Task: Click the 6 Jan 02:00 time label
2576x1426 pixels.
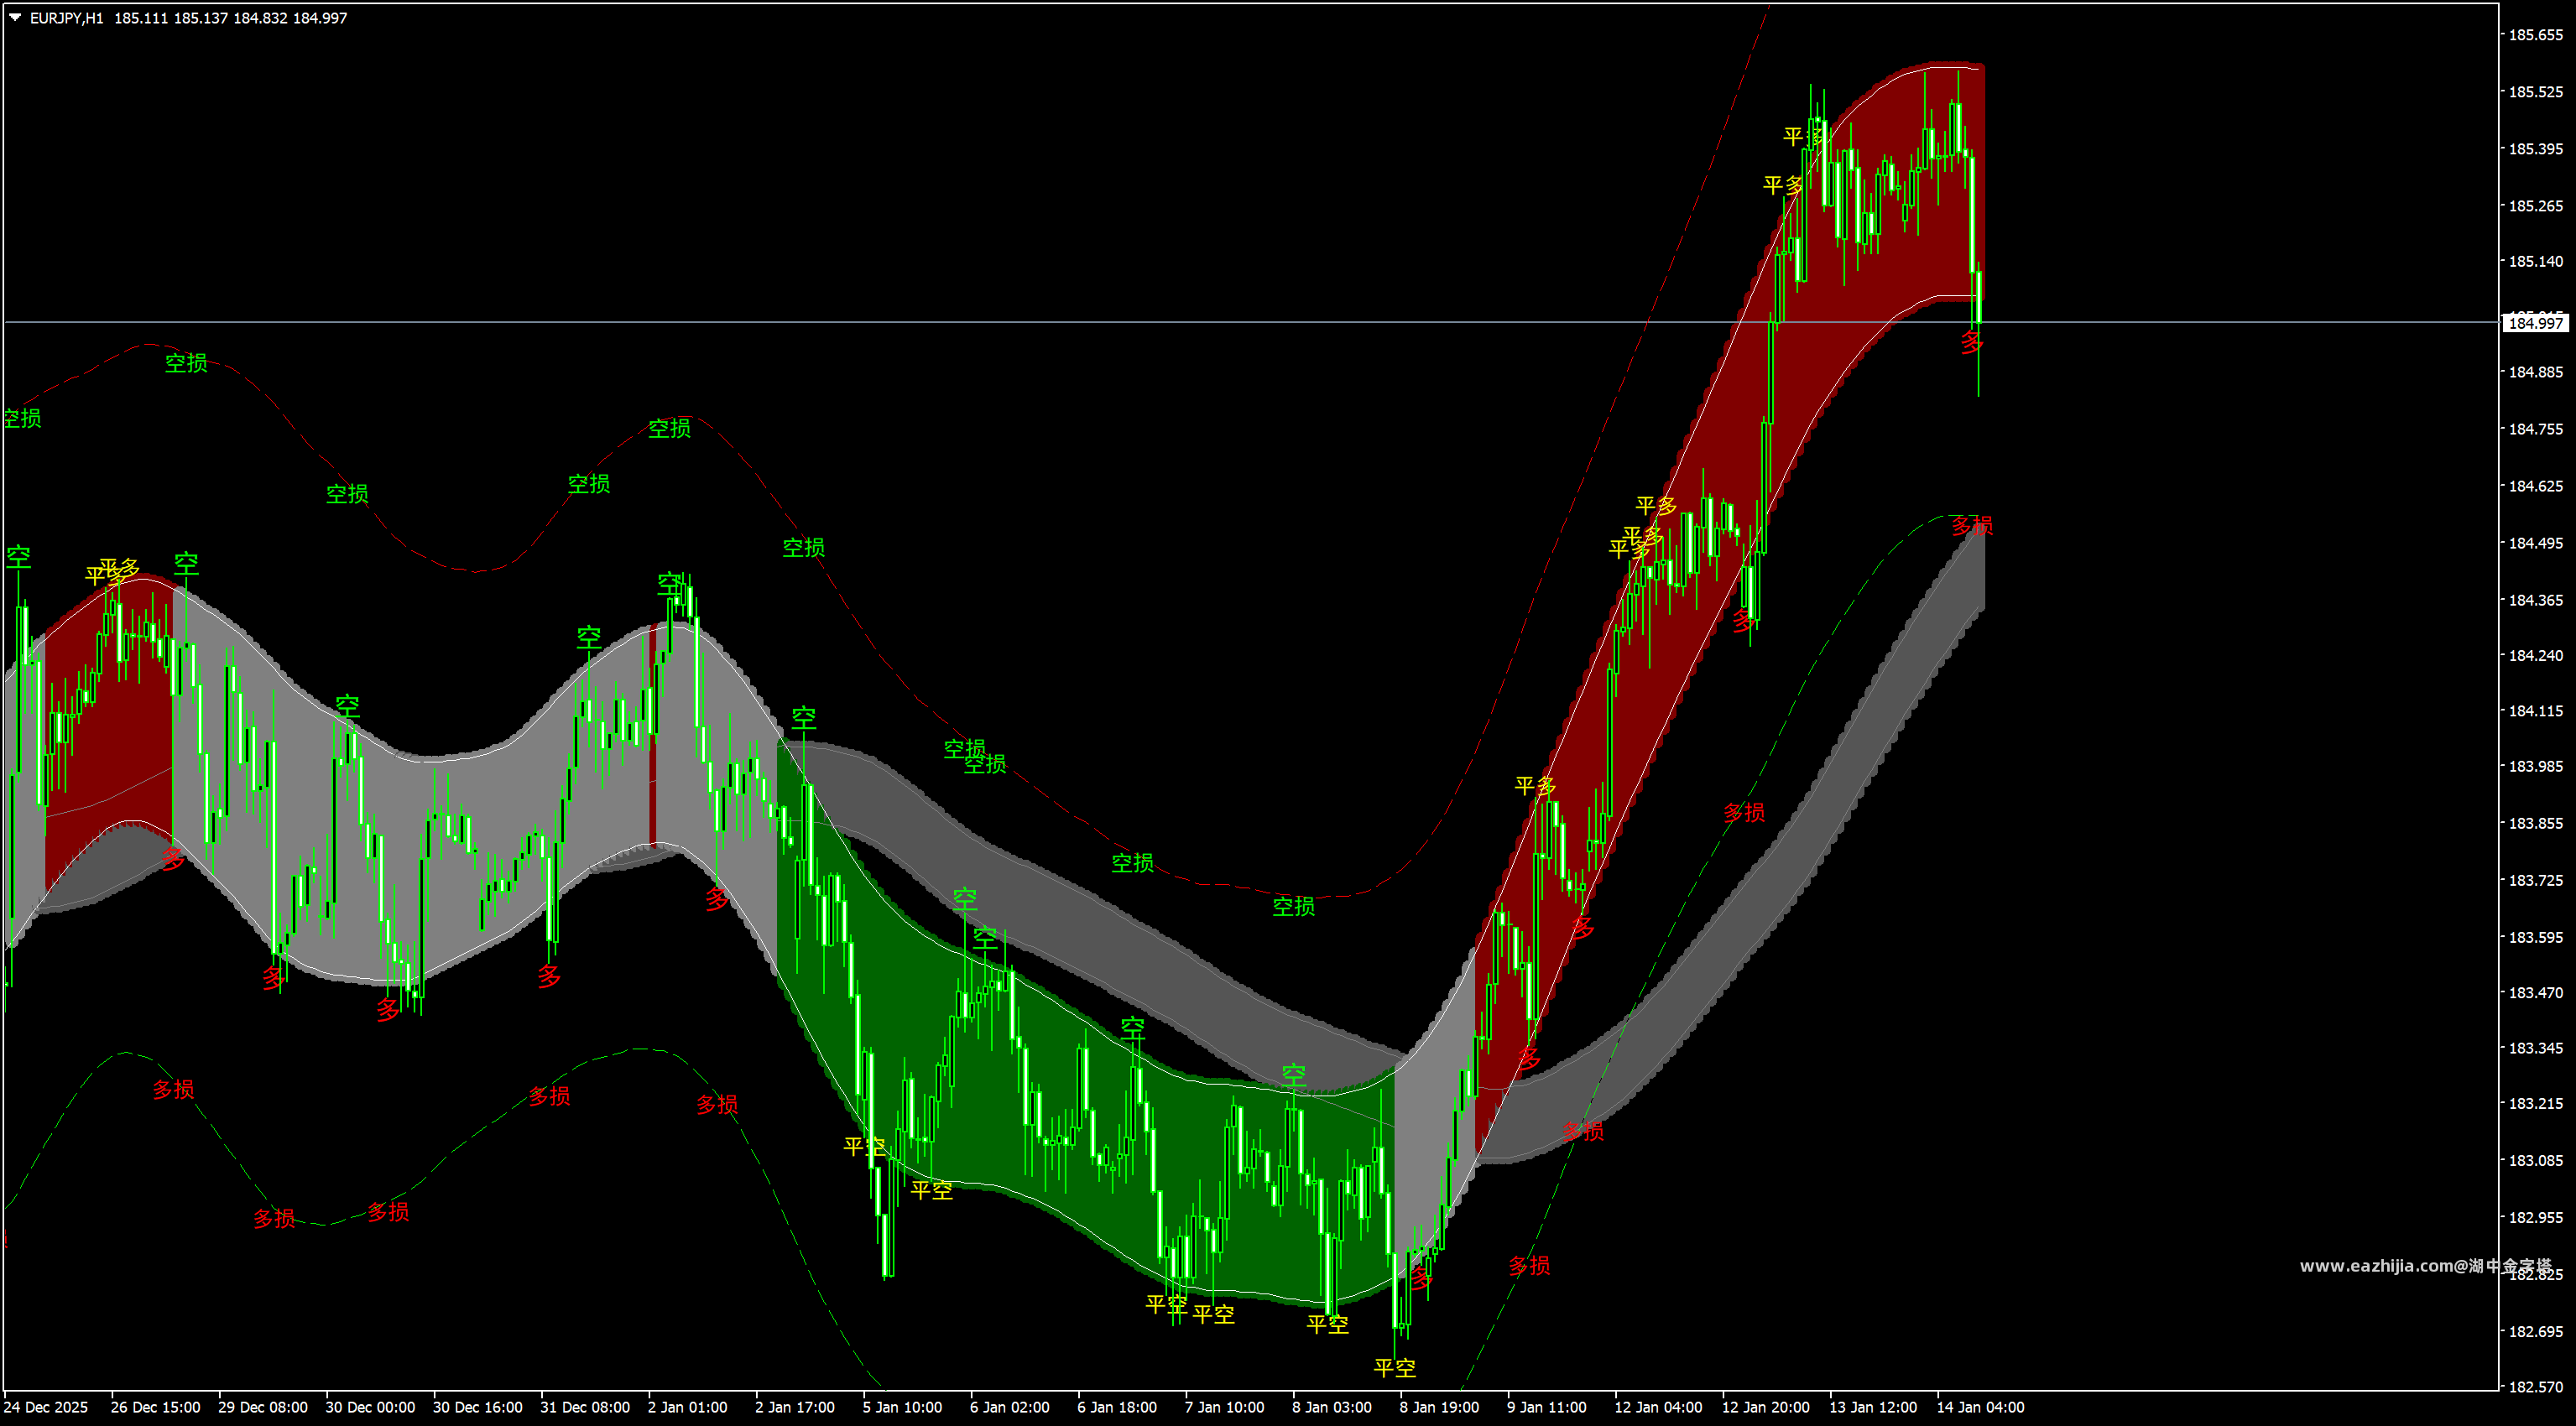Action: pyautogui.click(x=1010, y=1408)
